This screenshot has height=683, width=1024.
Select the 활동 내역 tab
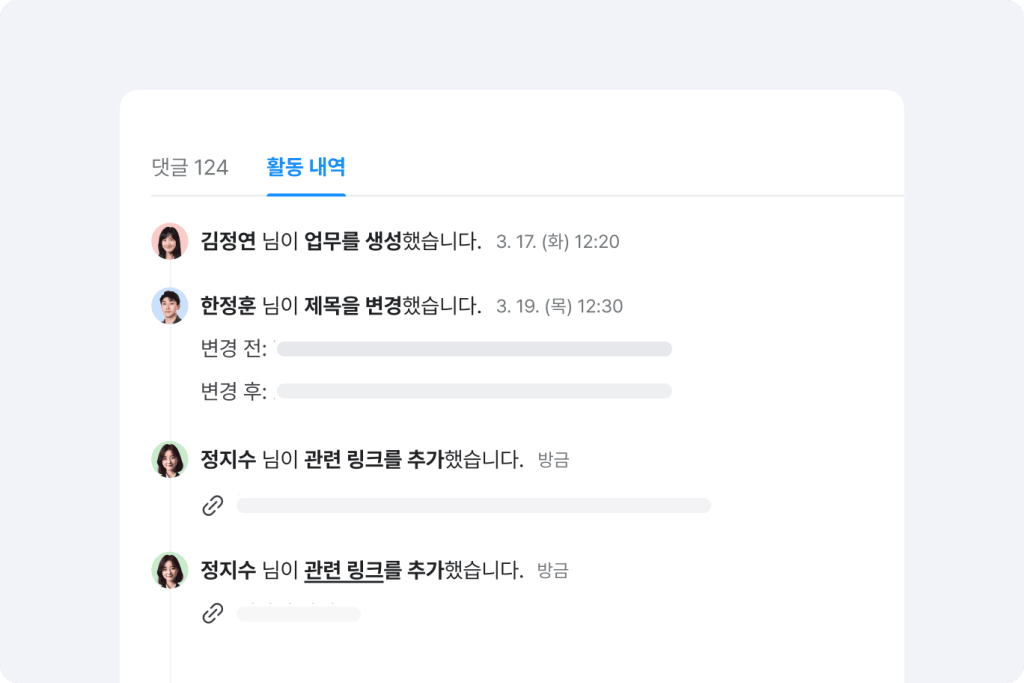[306, 167]
